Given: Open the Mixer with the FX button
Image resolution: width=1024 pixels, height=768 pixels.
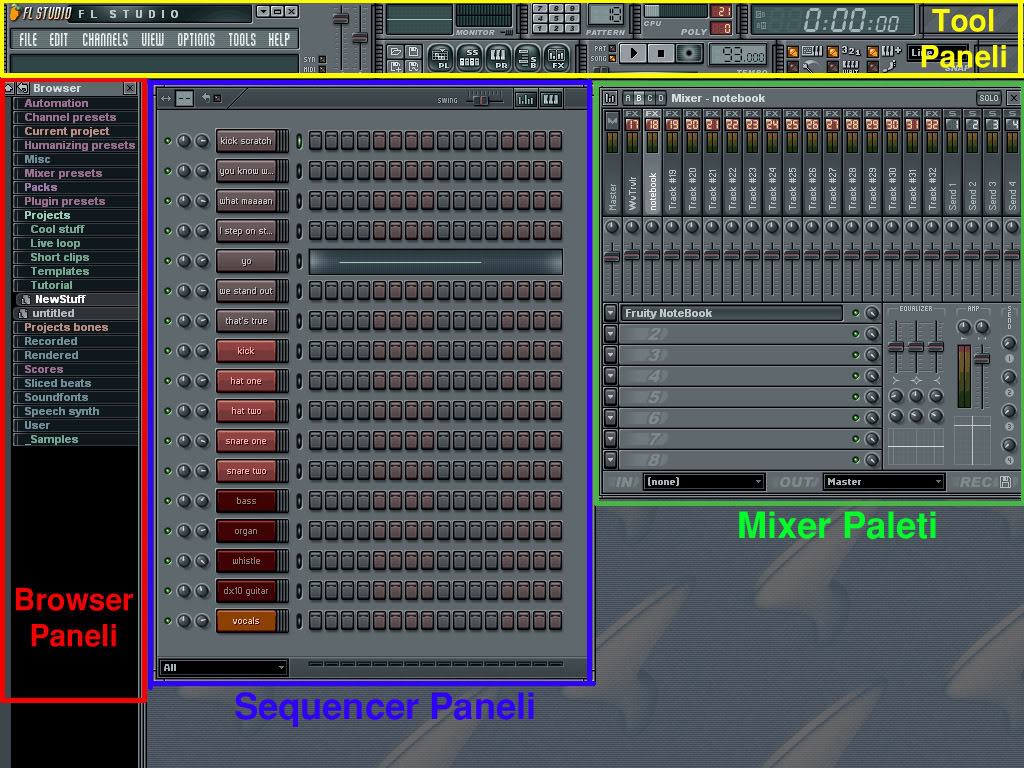Looking at the screenshot, I should (x=556, y=57).
